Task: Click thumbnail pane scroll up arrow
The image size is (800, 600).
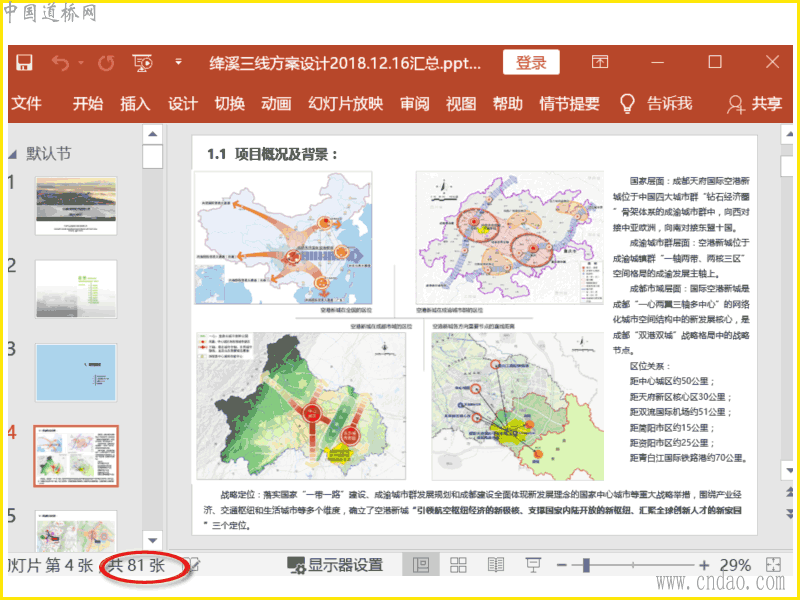Action: (x=153, y=134)
